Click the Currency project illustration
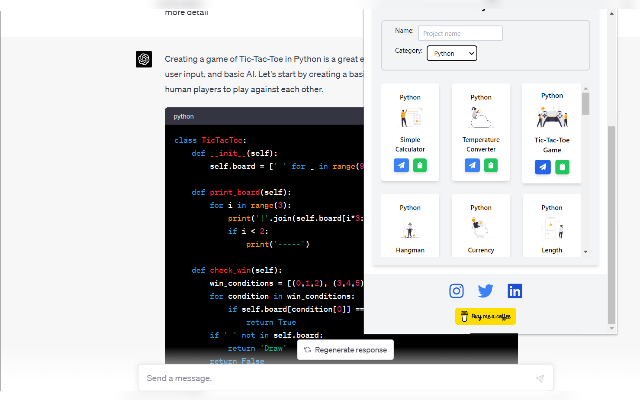Screen dimensions: 640x400 tap(480, 228)
